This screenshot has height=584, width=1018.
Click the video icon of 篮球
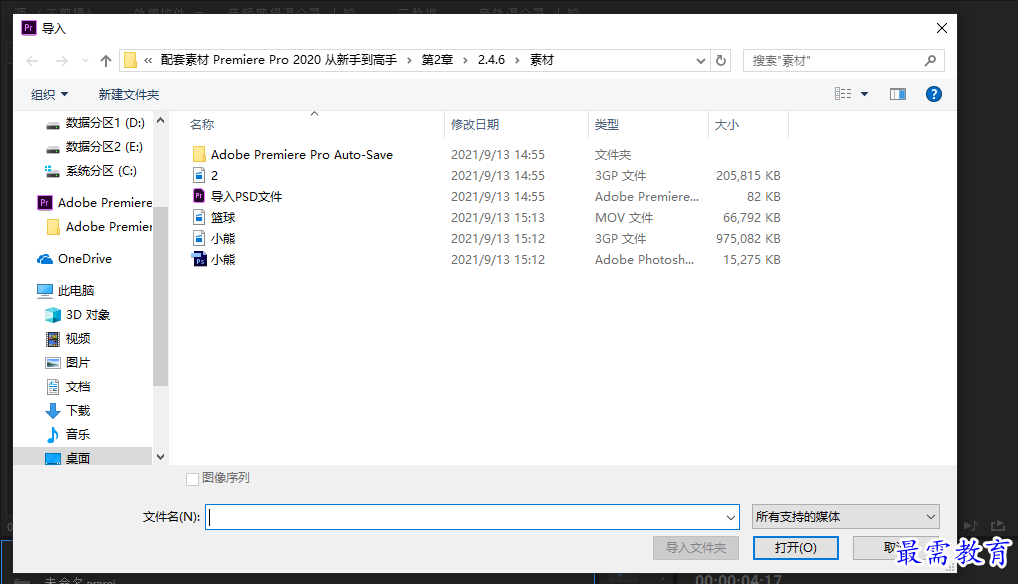click(x=199, y=217)
